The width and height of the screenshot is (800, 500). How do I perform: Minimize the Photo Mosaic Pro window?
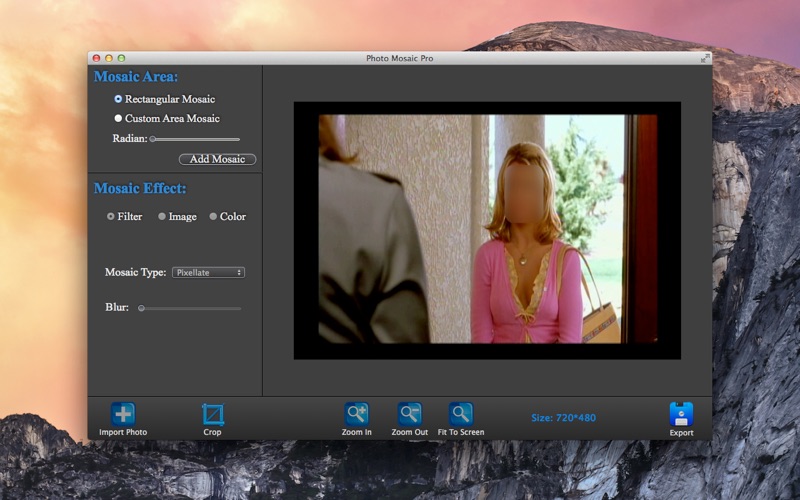pyautogui.click(x=109, y=58)
